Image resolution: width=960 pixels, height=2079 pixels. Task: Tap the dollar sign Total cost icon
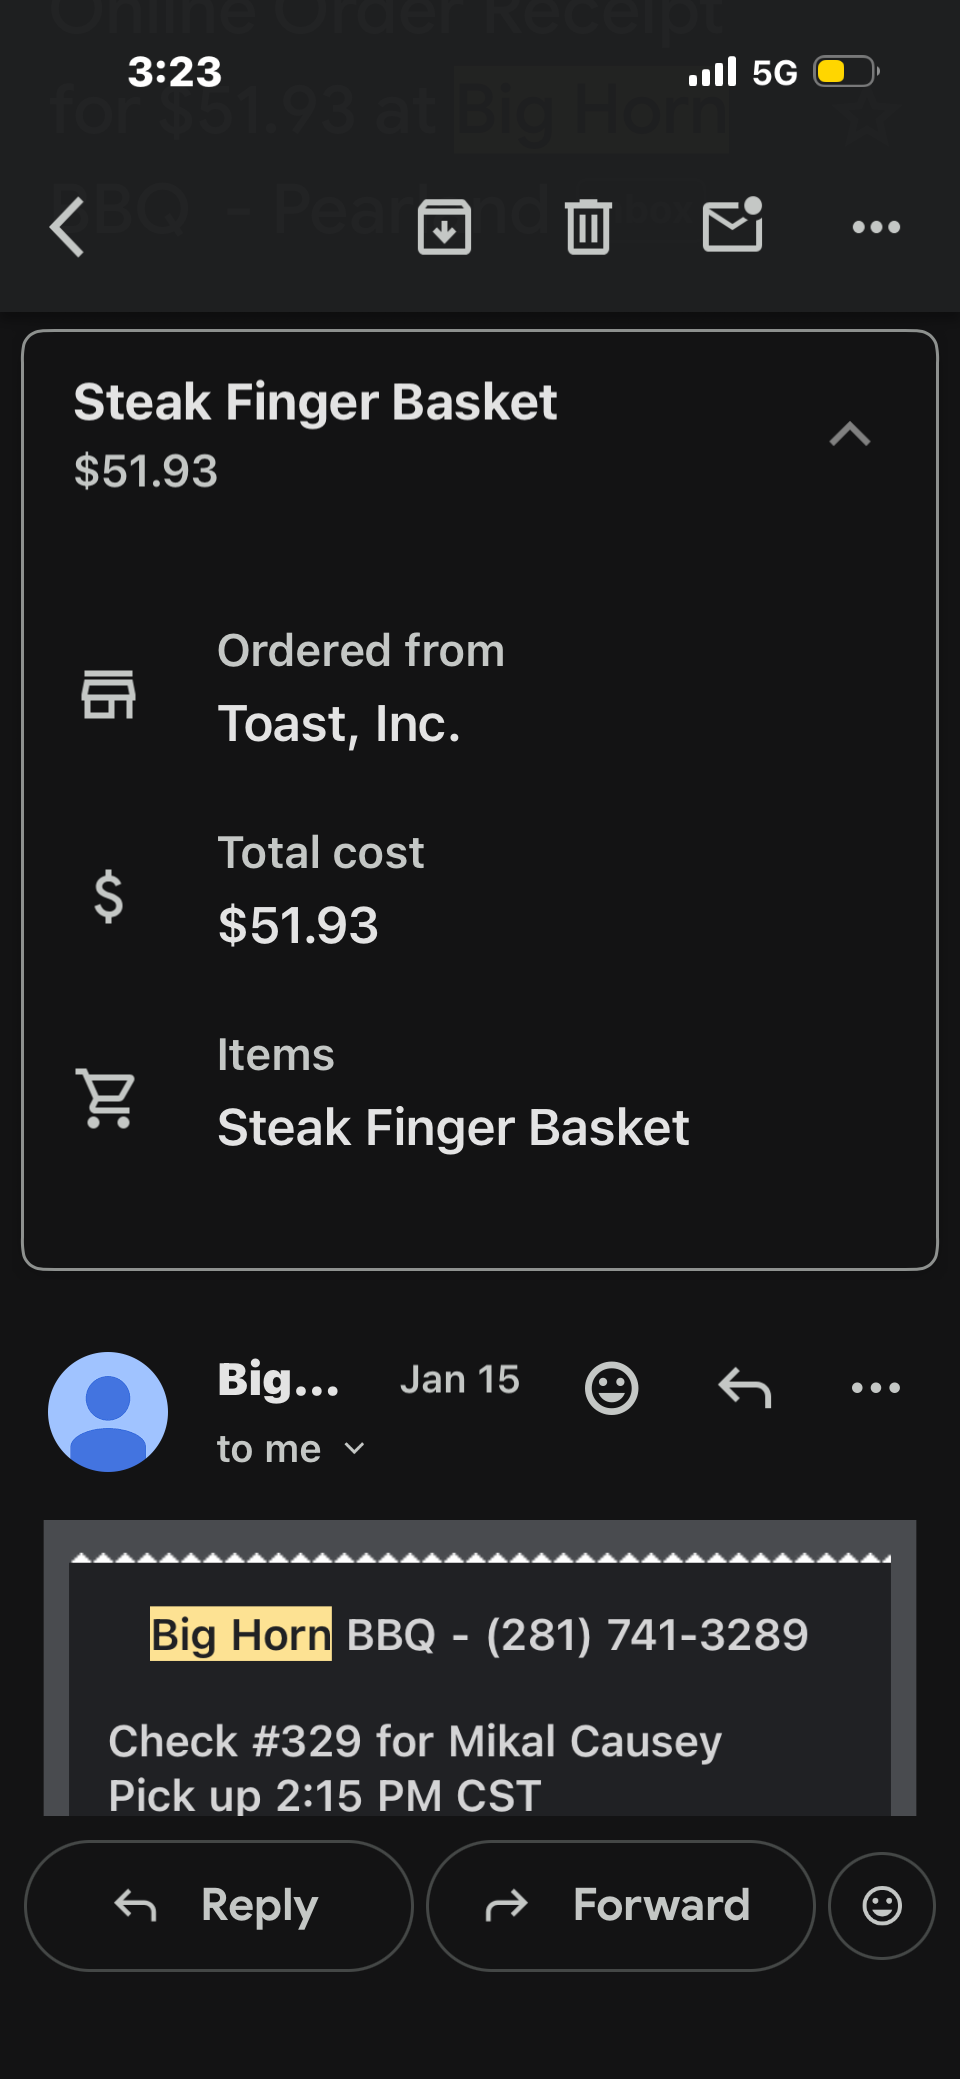pyautogui.click(x=108, y=896)
